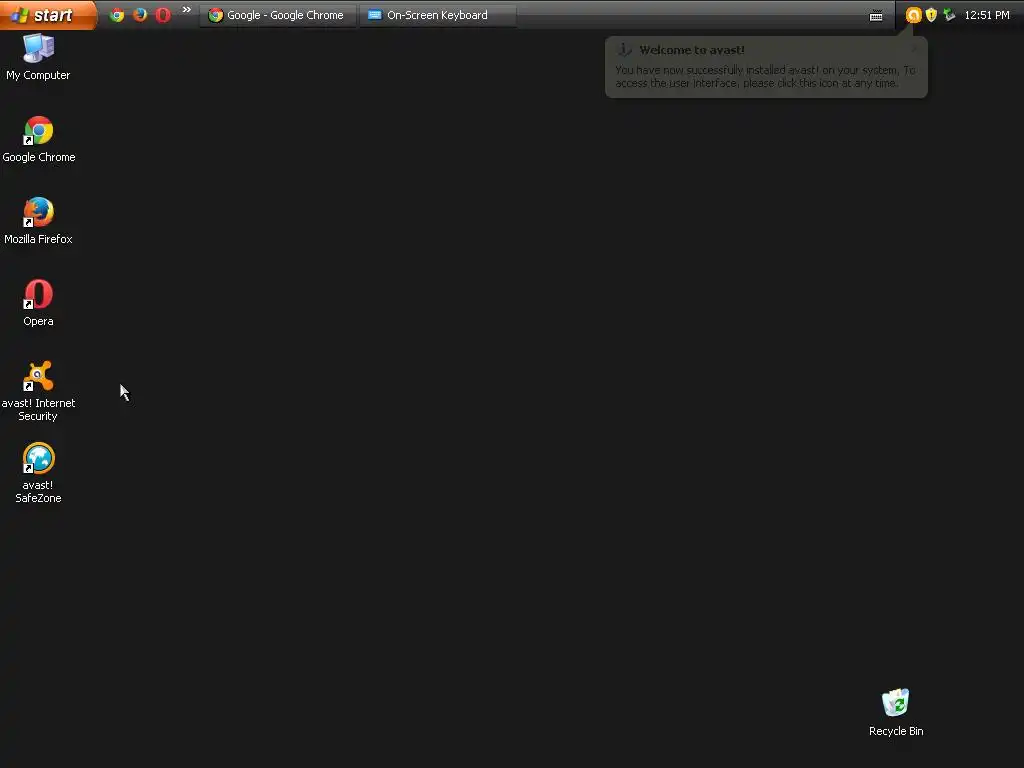Click the Welcome to avast! balloon message
The image size is (1024, 768).
pos(765,67)
